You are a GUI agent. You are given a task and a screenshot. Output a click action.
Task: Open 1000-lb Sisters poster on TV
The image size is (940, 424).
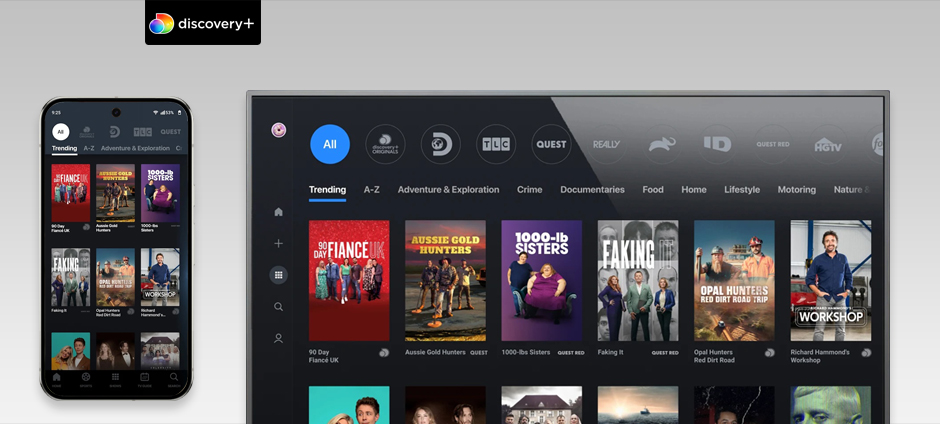coord(542,281)
